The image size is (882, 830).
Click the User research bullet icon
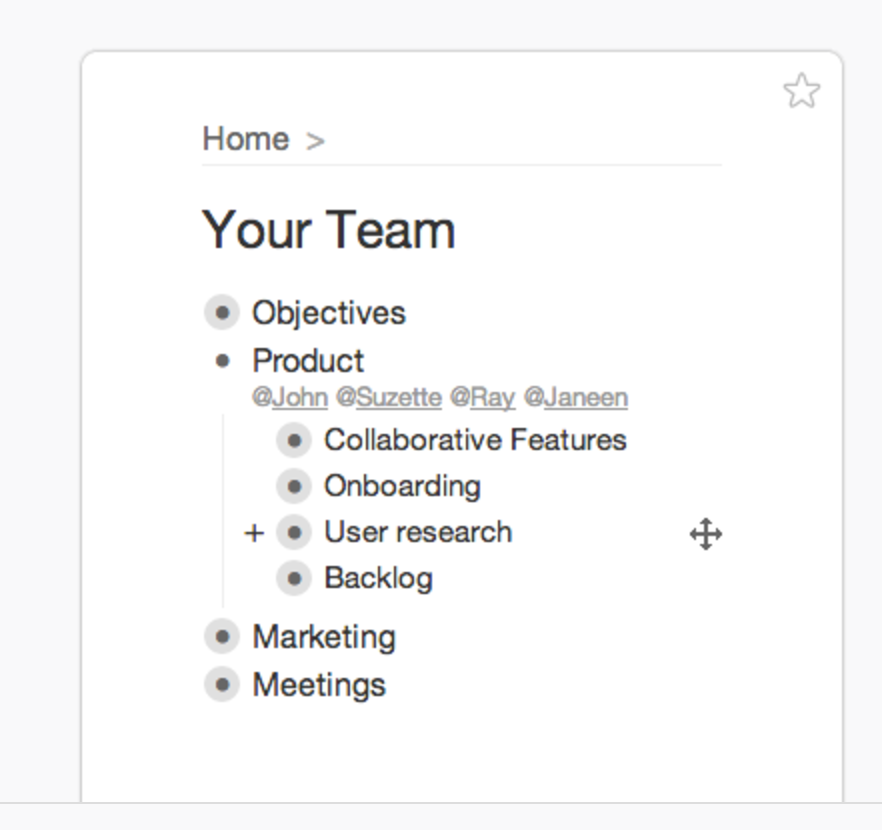point(294,532)
